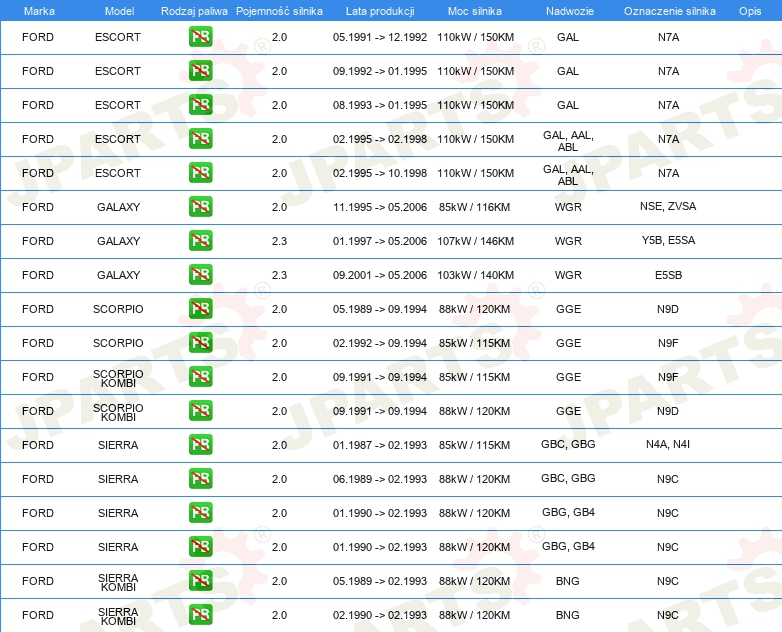Click fuel icon in Escort 05.1991 -> 12.1992 row
This screenshot has height=632, width=782.
[200, 37]
